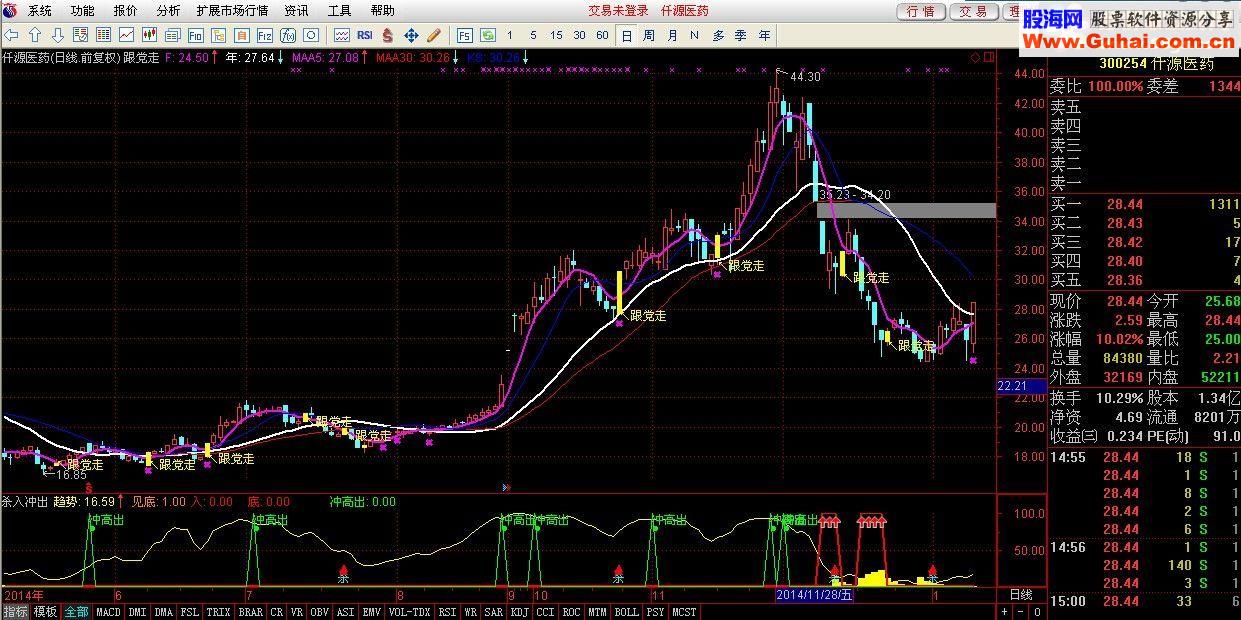1241x620 pixels.
Task: Click the up arrow toolbar icon
Action: coord(34,35)
